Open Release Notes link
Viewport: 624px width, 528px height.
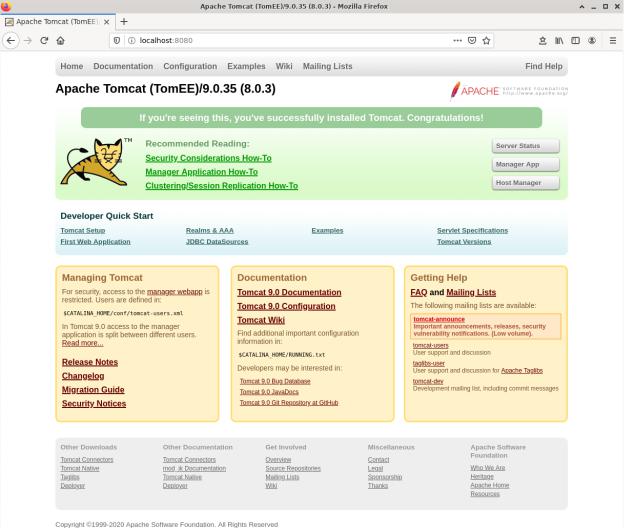(90, 362)
